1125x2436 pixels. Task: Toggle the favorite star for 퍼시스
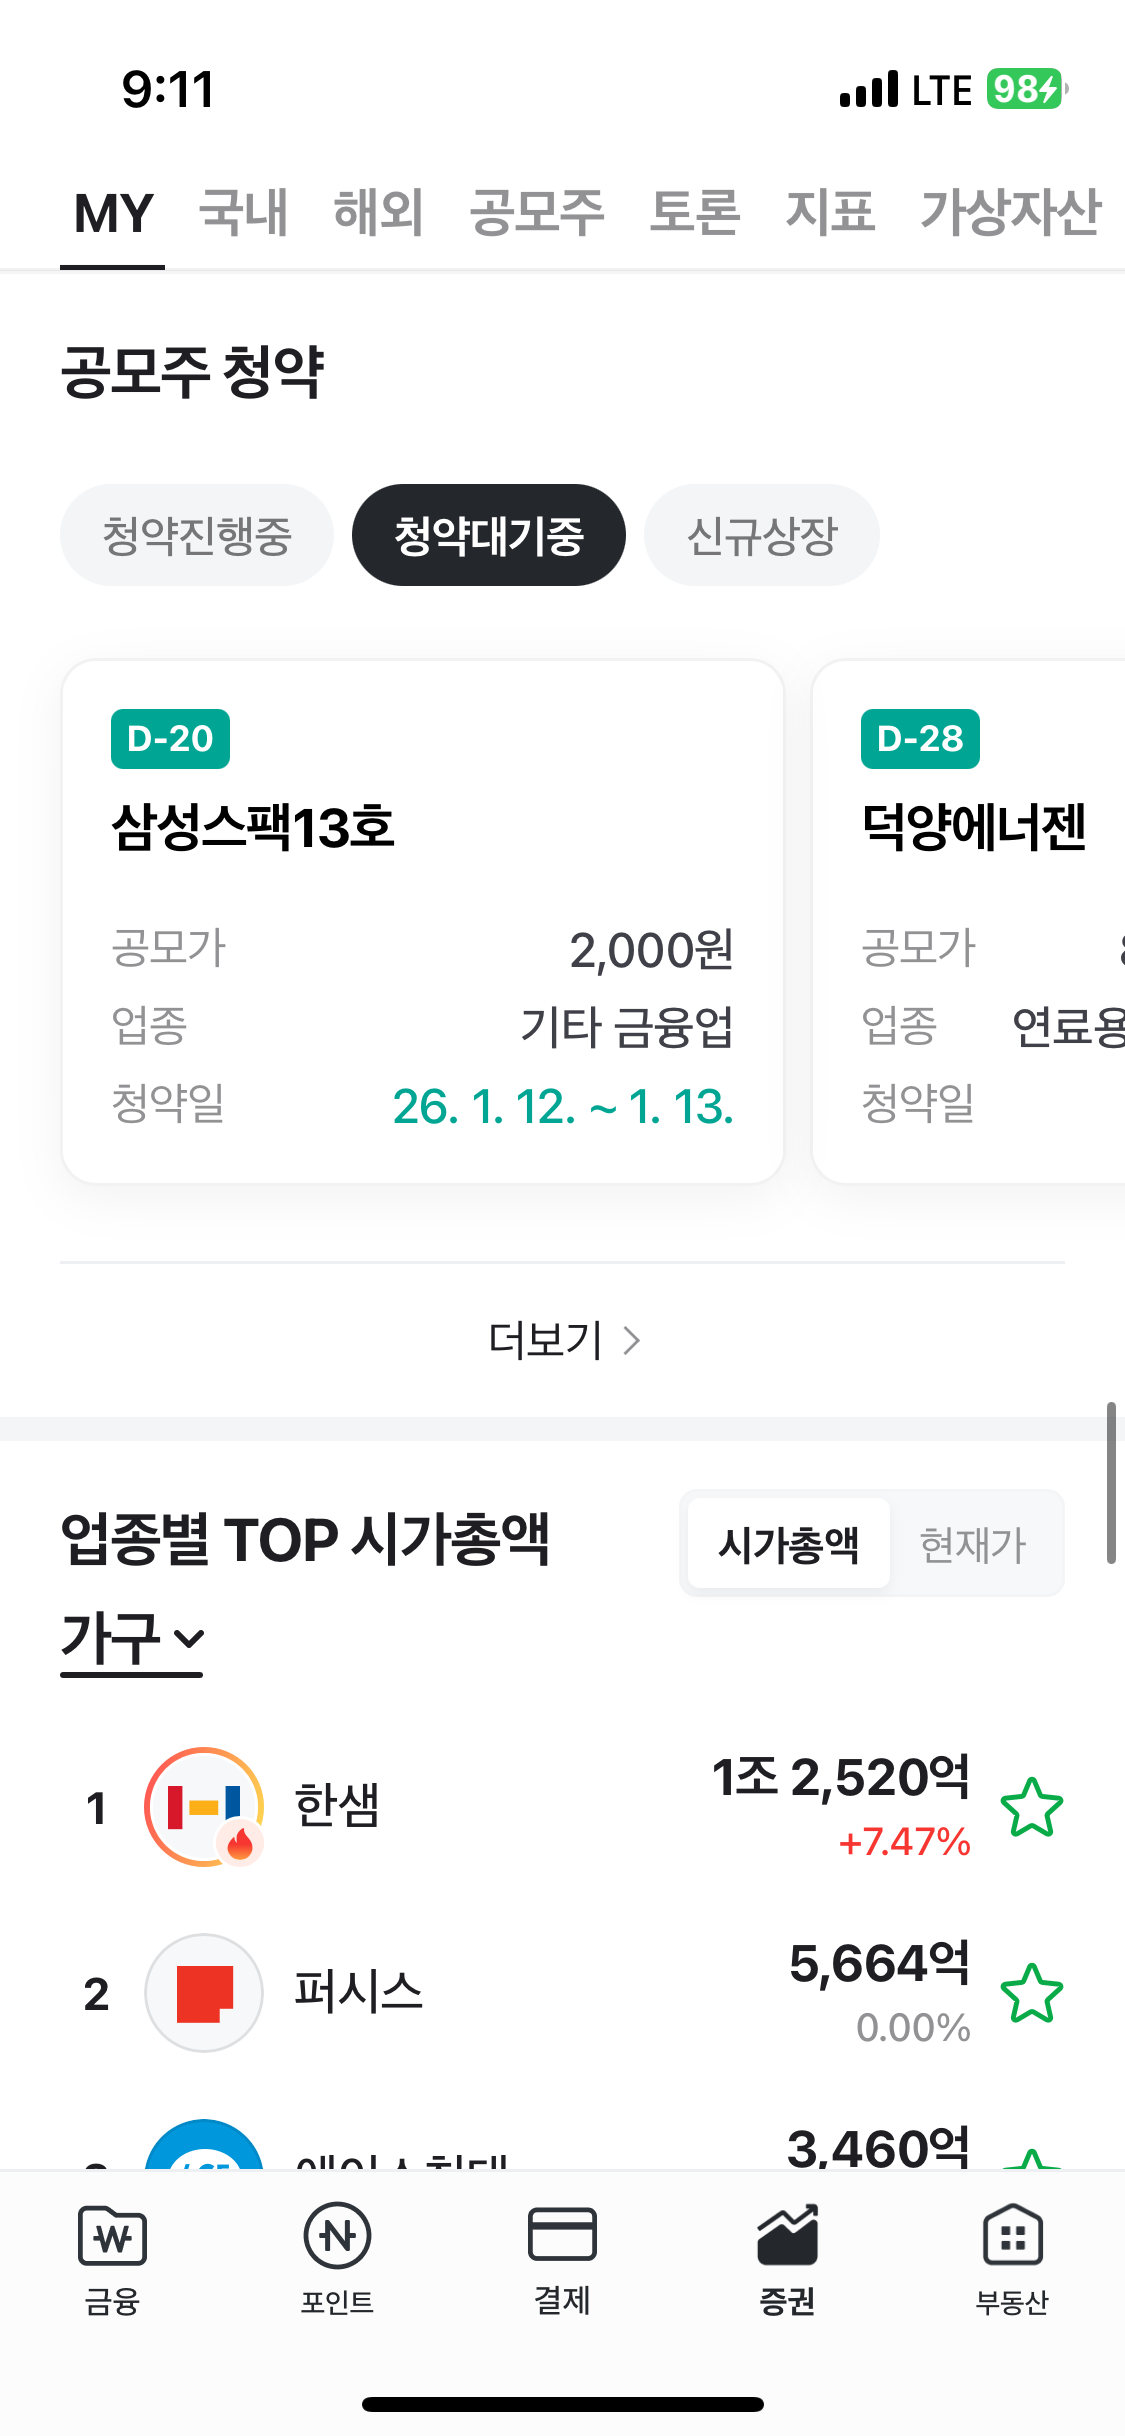[x=1031, y=1993]
